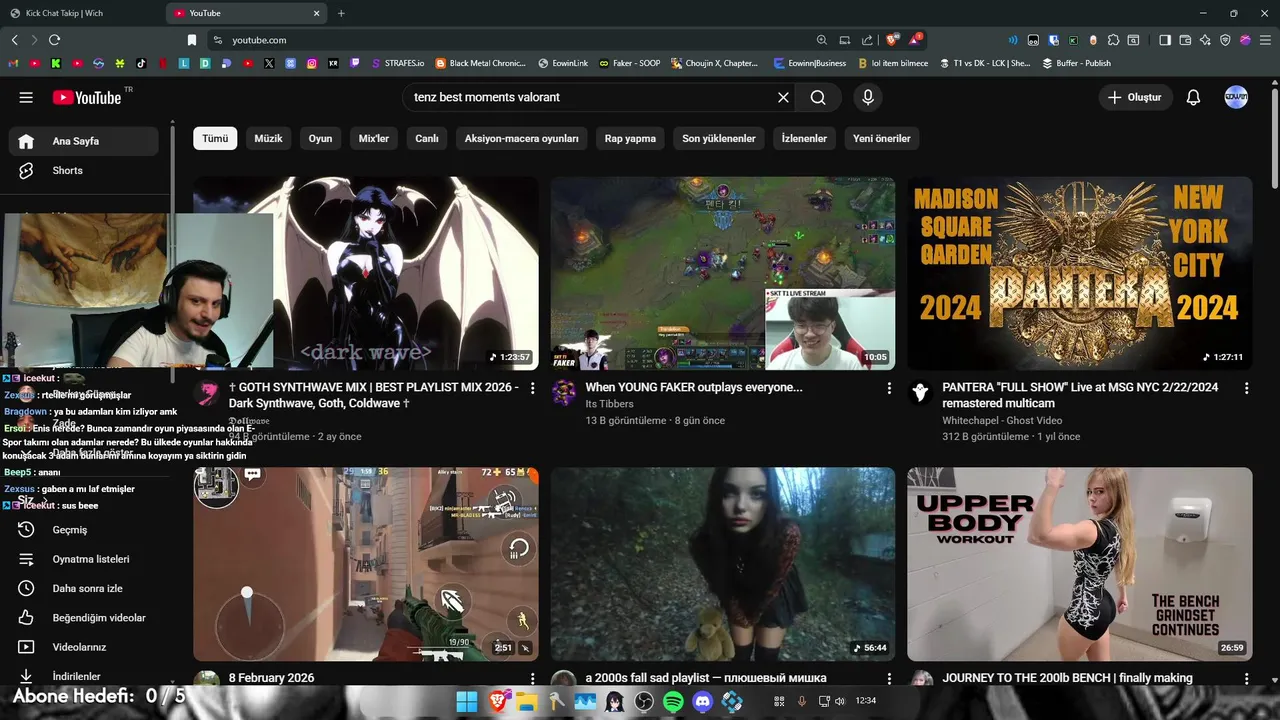Screen dimensions: 1280x720
Task: Open the Young Faker video thumbnail
Action: point(723,273)
